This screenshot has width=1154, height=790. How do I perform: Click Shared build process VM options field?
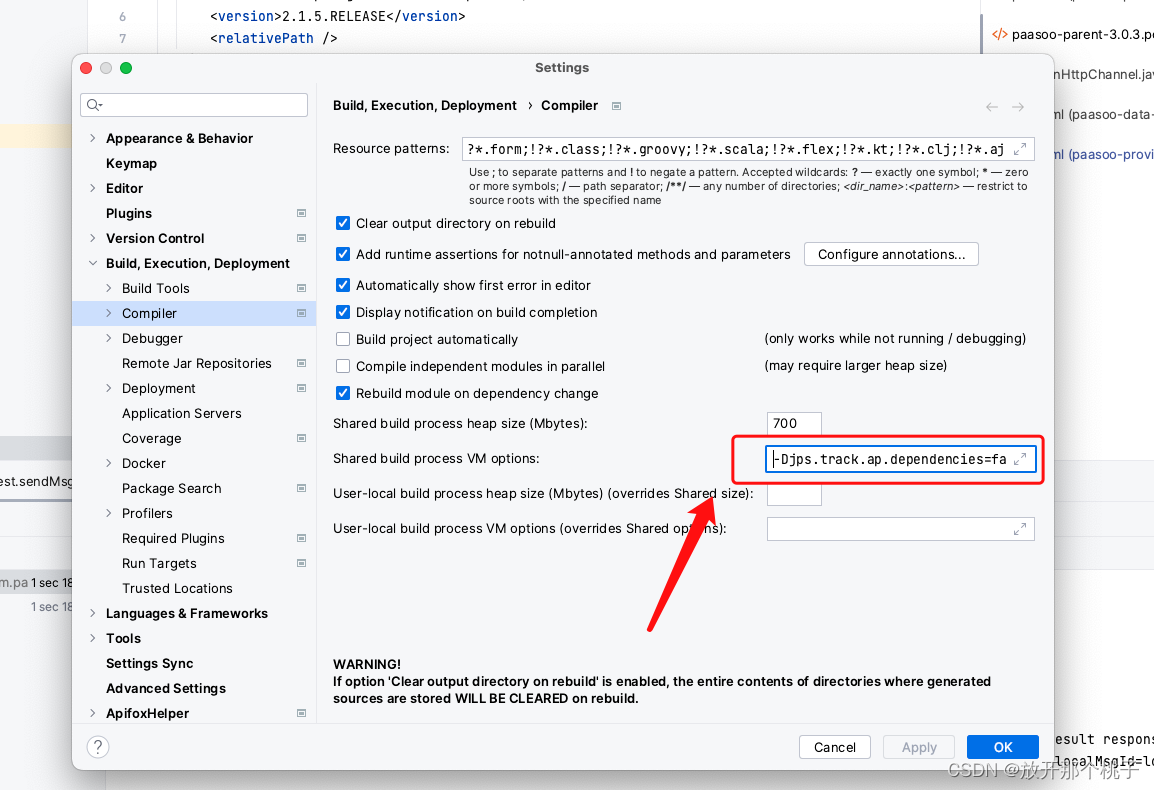[900, 459]
